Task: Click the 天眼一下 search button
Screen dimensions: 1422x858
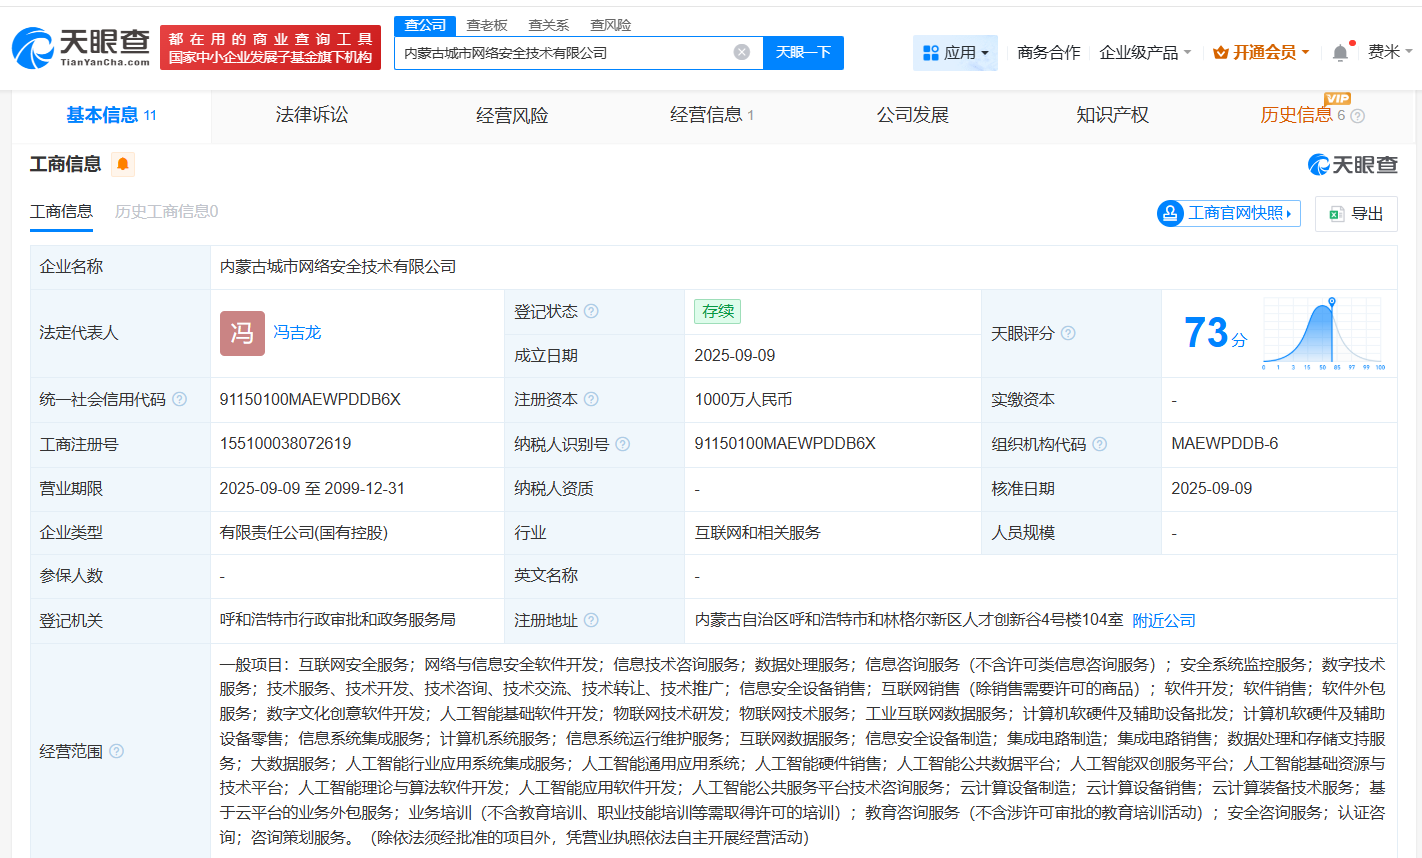Action: pos(803,52)
